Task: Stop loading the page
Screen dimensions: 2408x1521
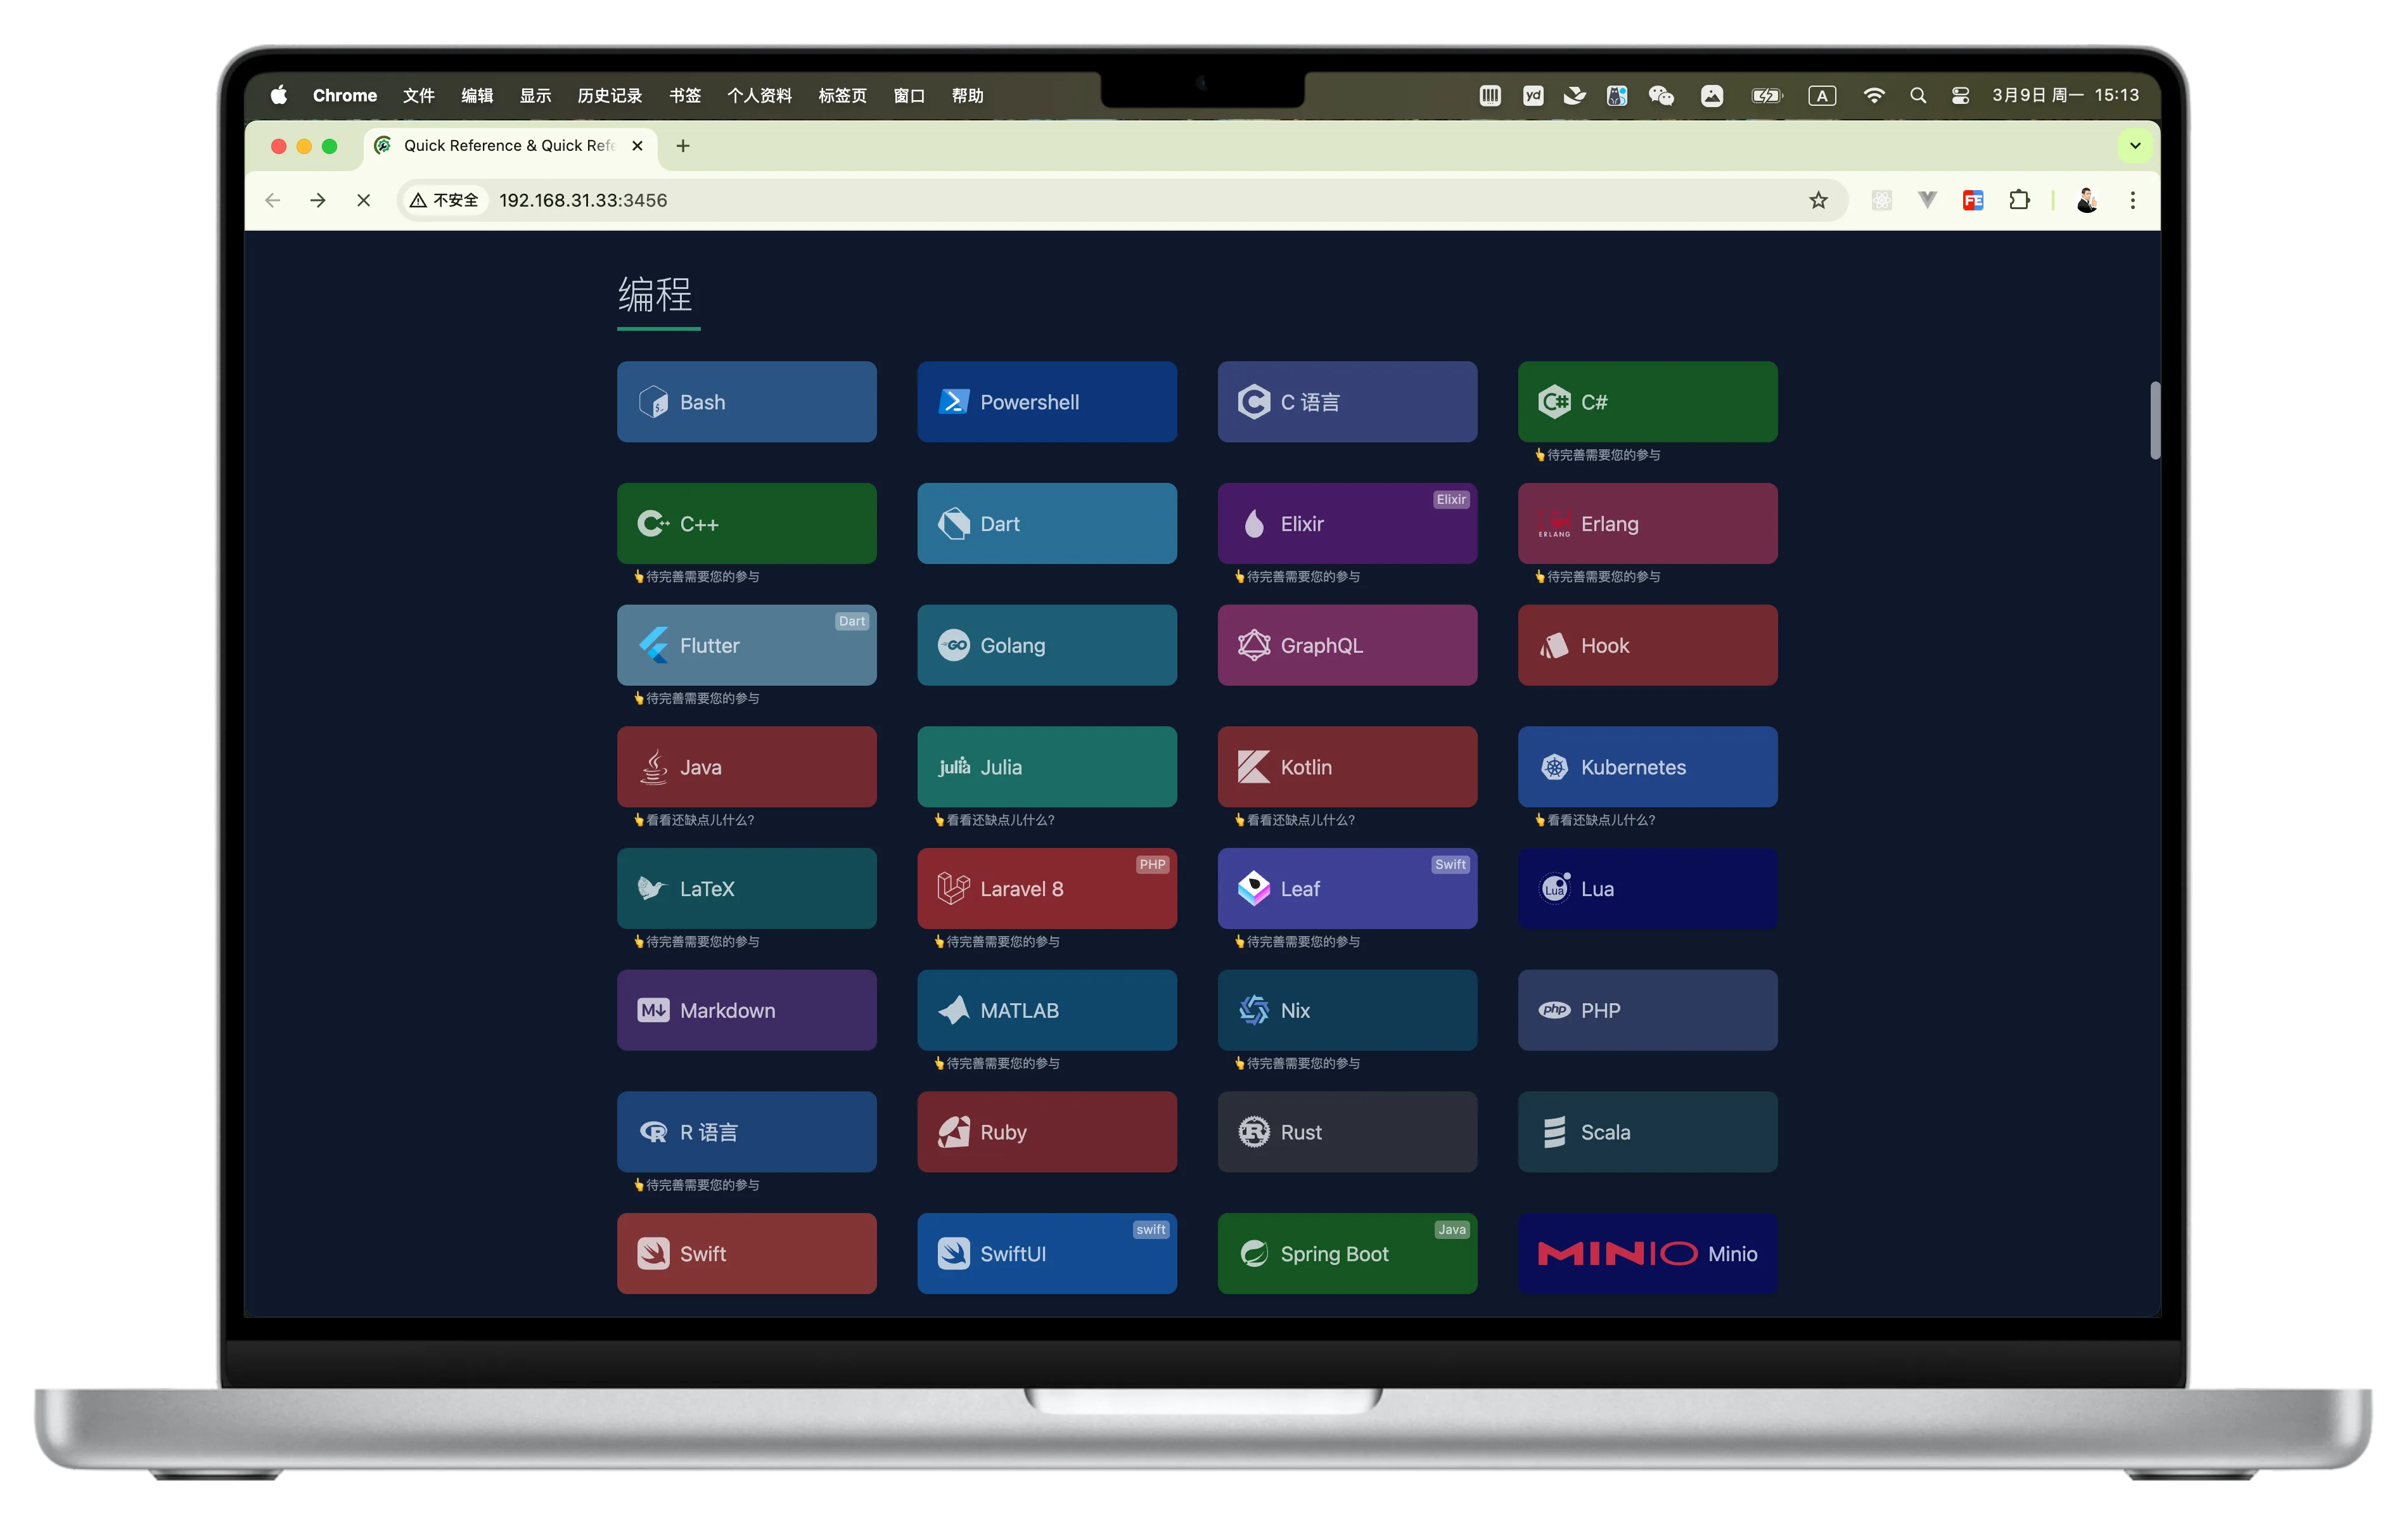Action: click(364, 201)
